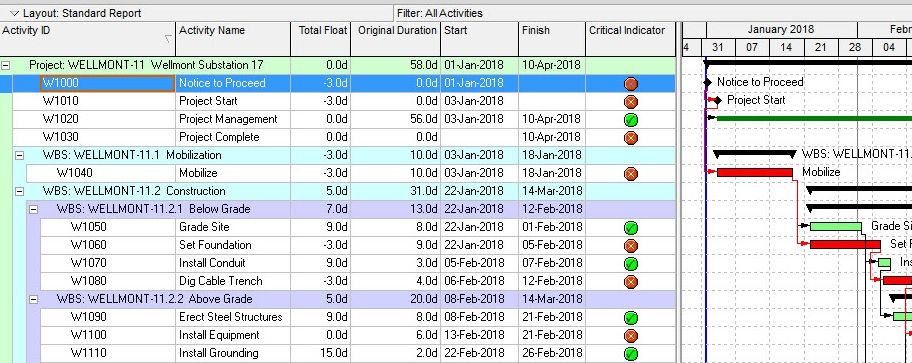Collapse WBS WELLMONT-11.2.2 Above Grade group
This screenshot has height=363, width=912.
[x=33, y=300]
